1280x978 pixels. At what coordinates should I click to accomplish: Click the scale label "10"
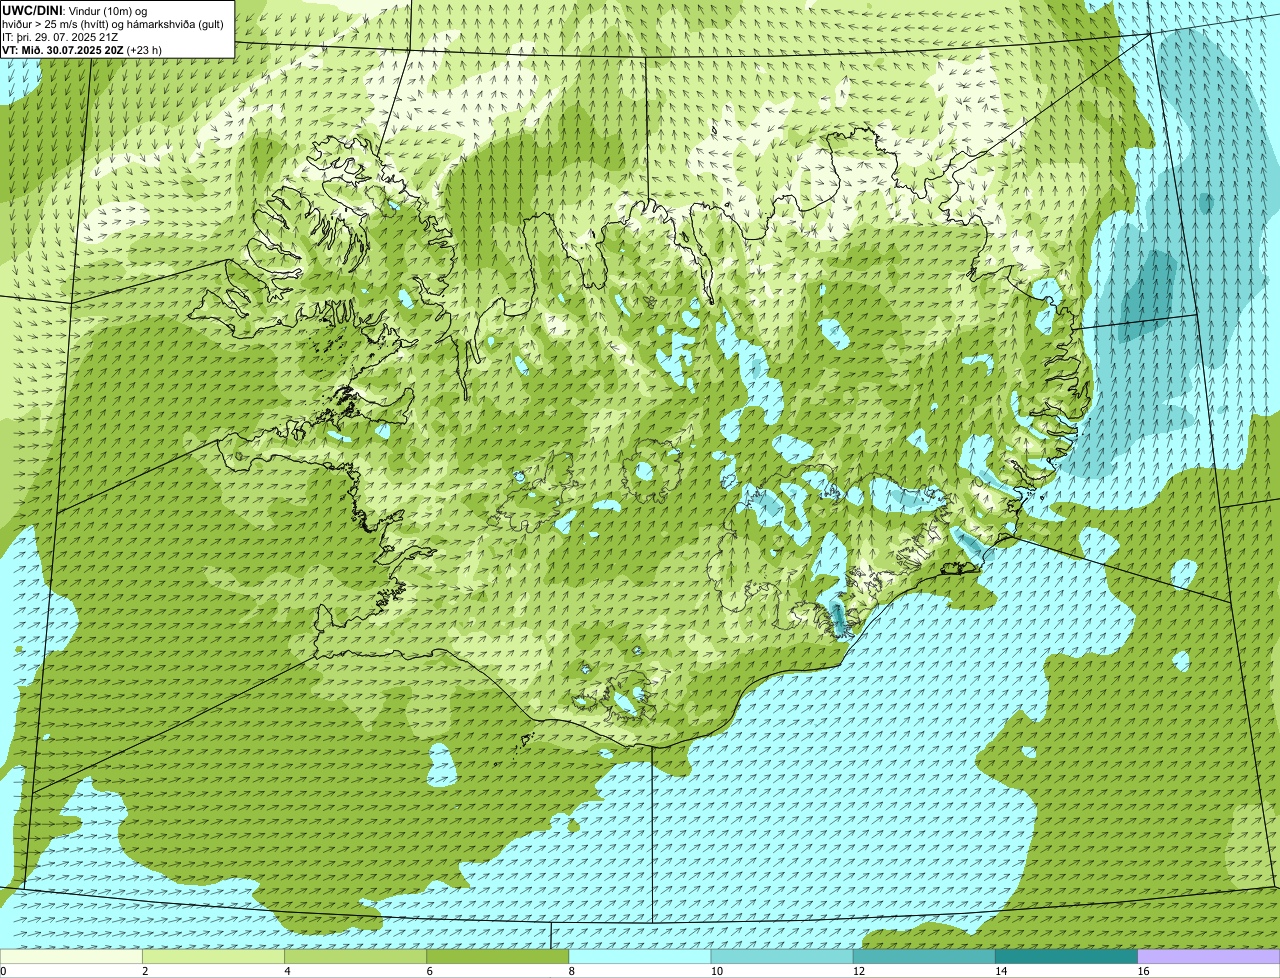[x=717, y=971]
